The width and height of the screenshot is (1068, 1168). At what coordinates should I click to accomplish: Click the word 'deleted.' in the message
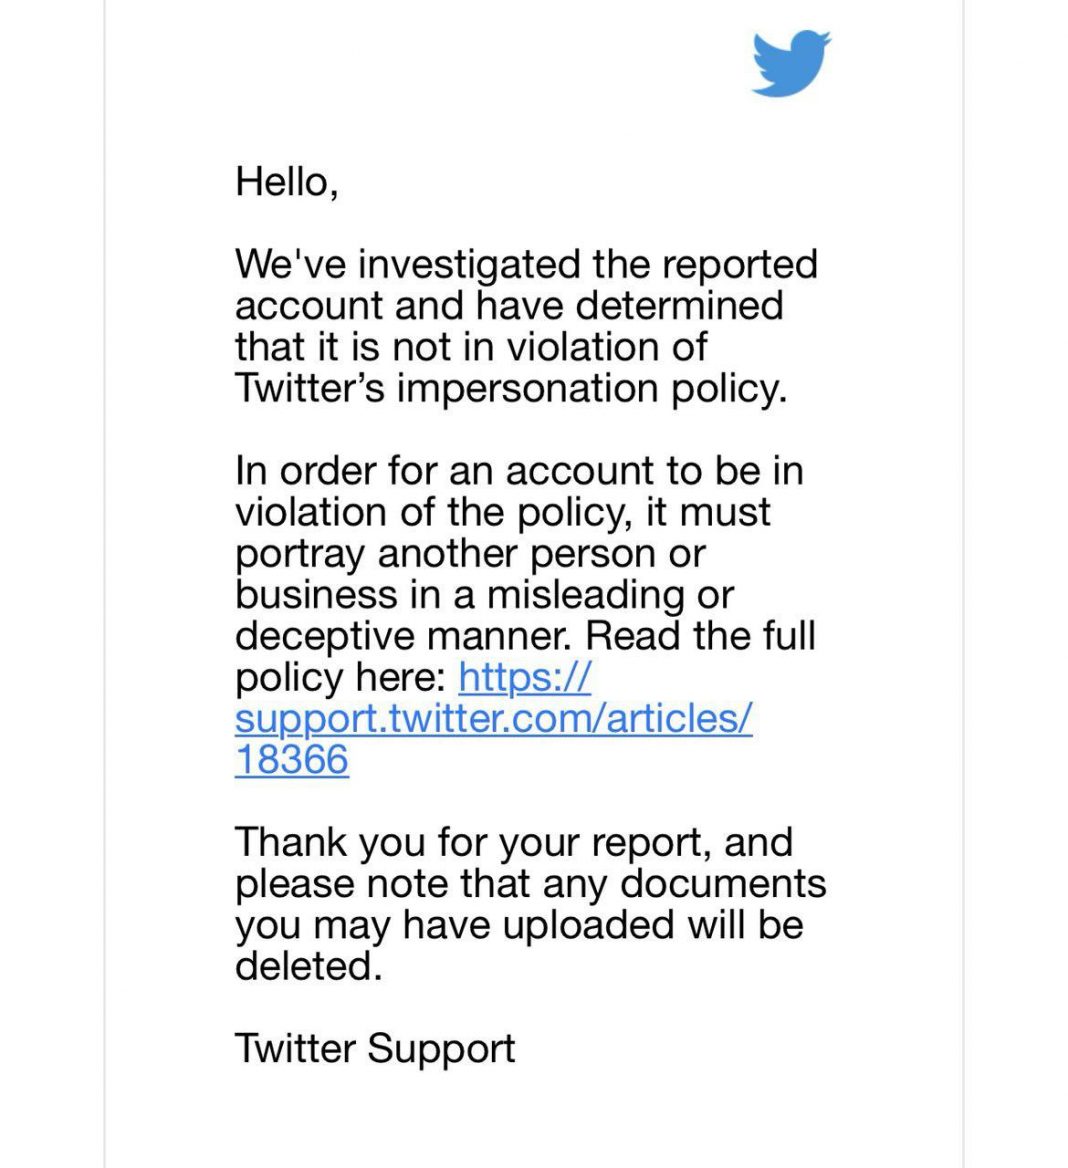tap(308, 966)
